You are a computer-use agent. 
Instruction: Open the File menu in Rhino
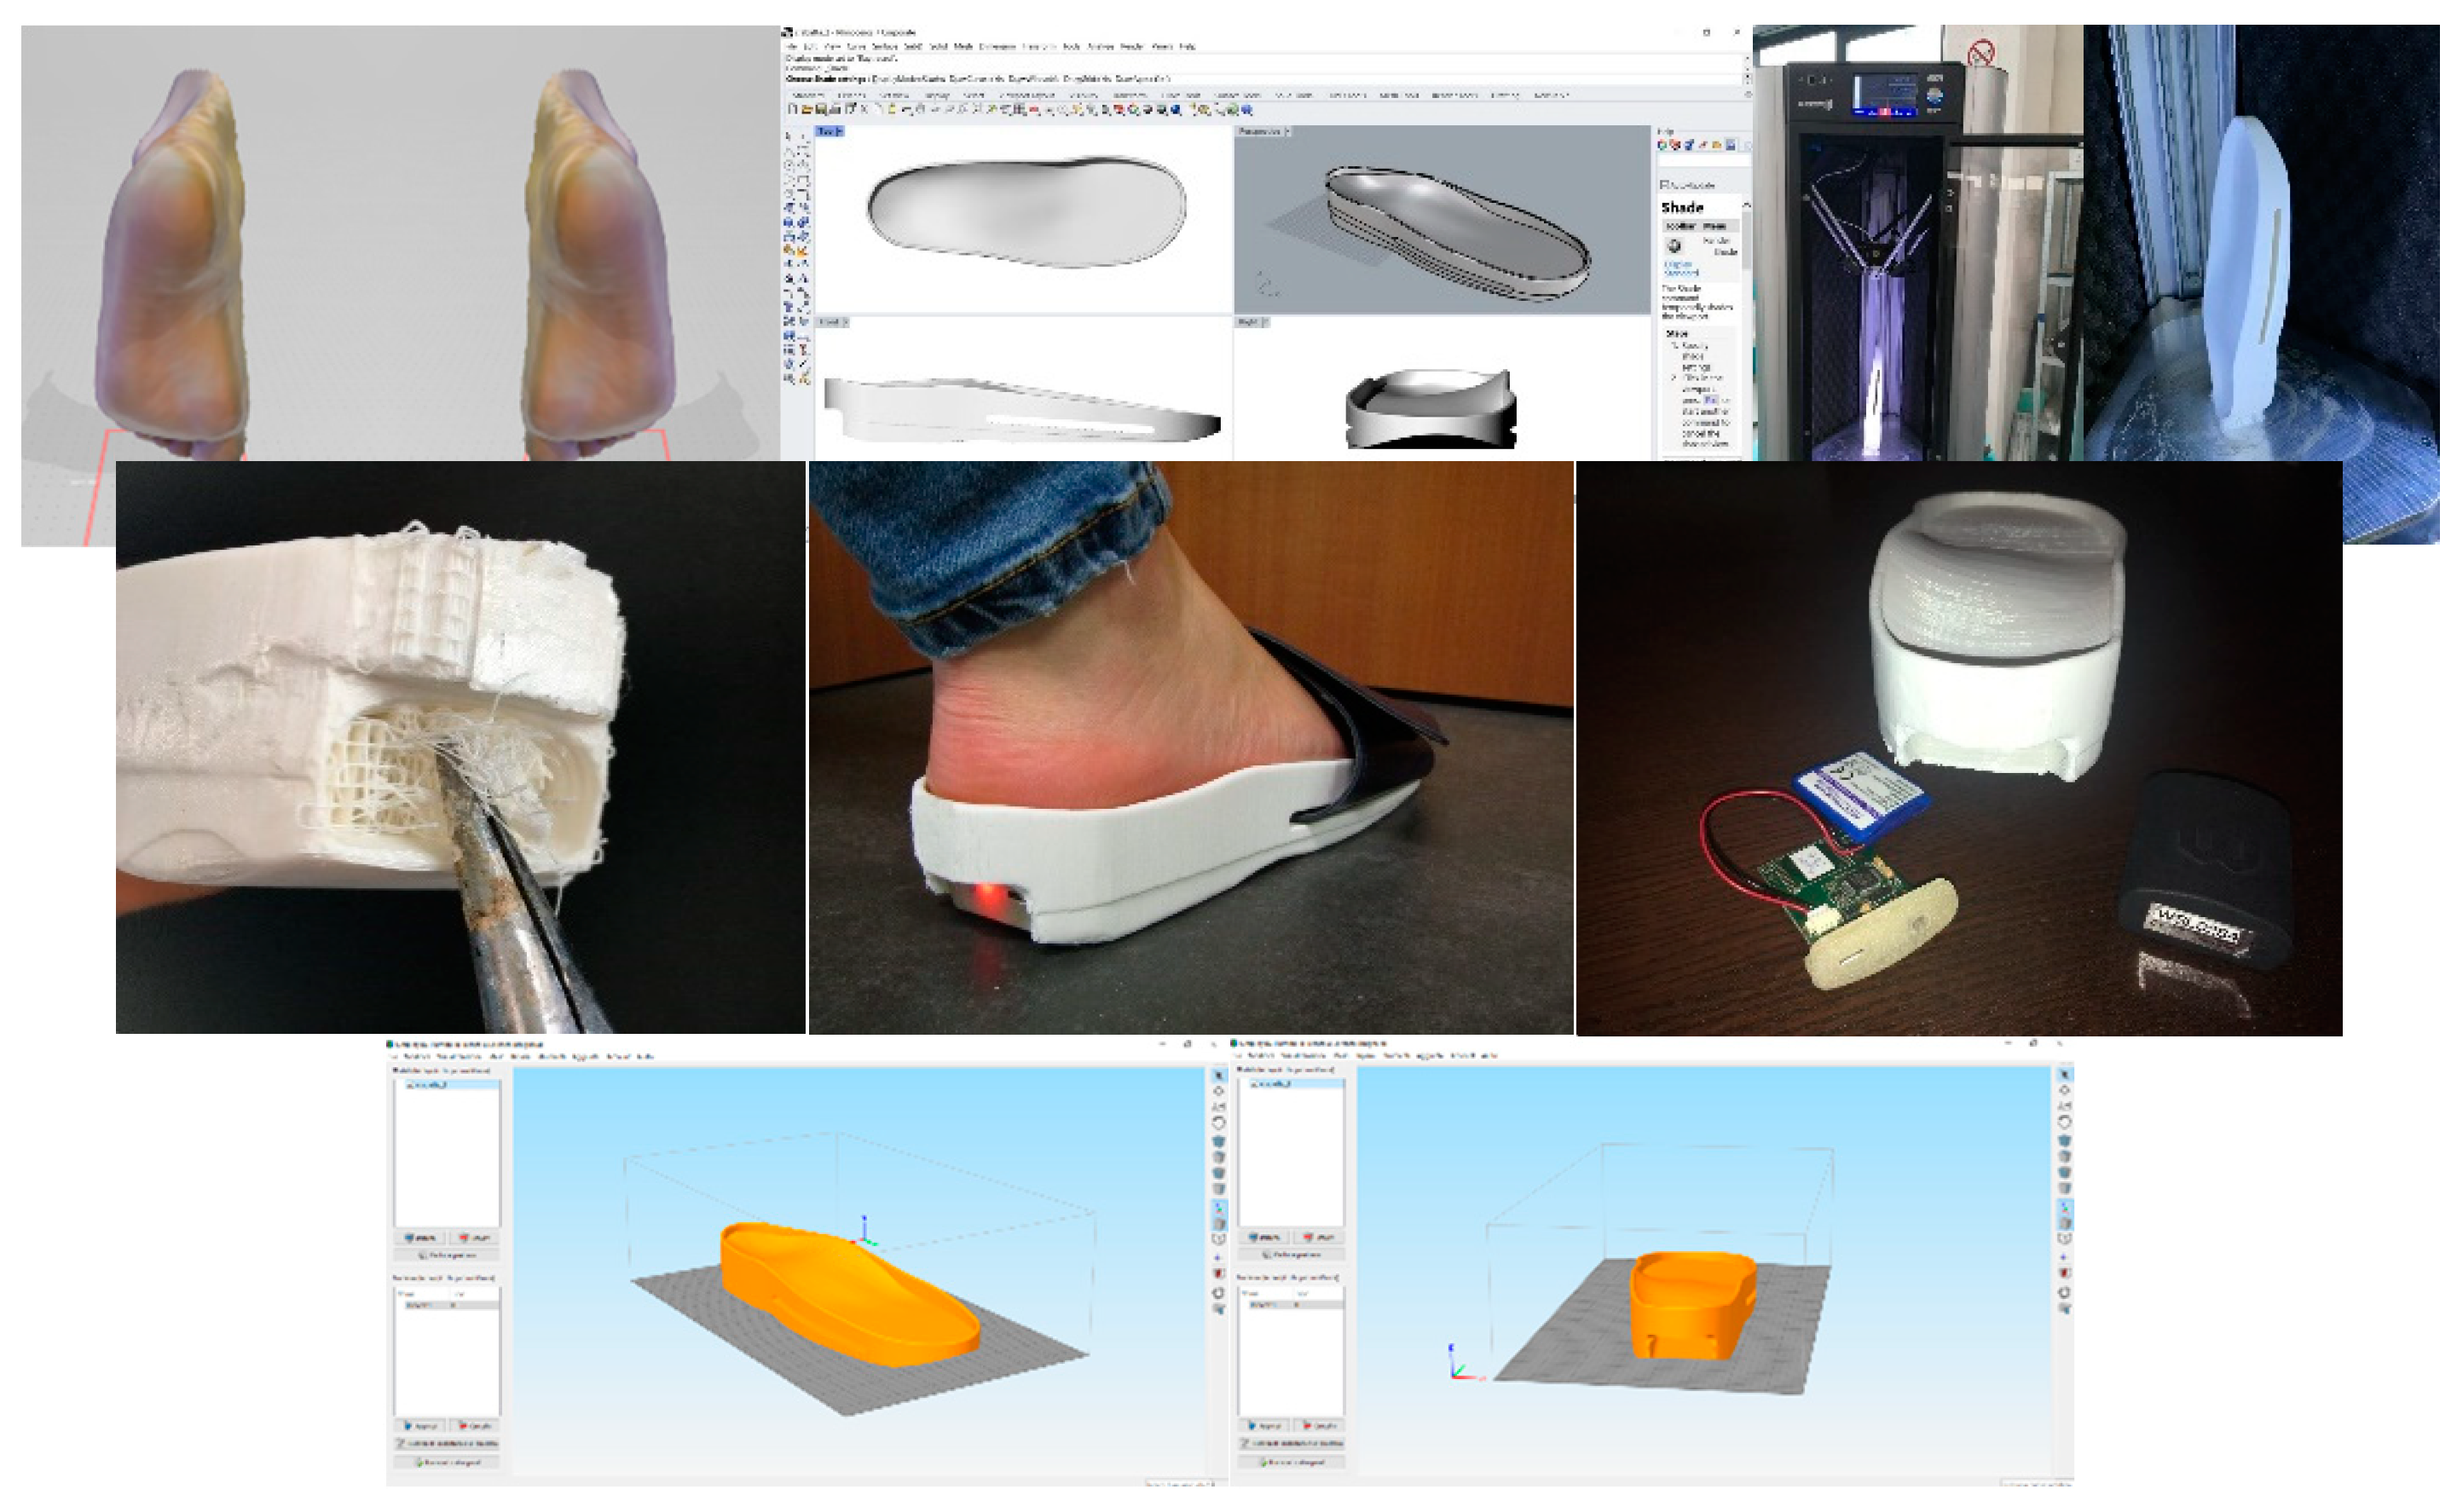pyautogui.click(x=792, y=47)
